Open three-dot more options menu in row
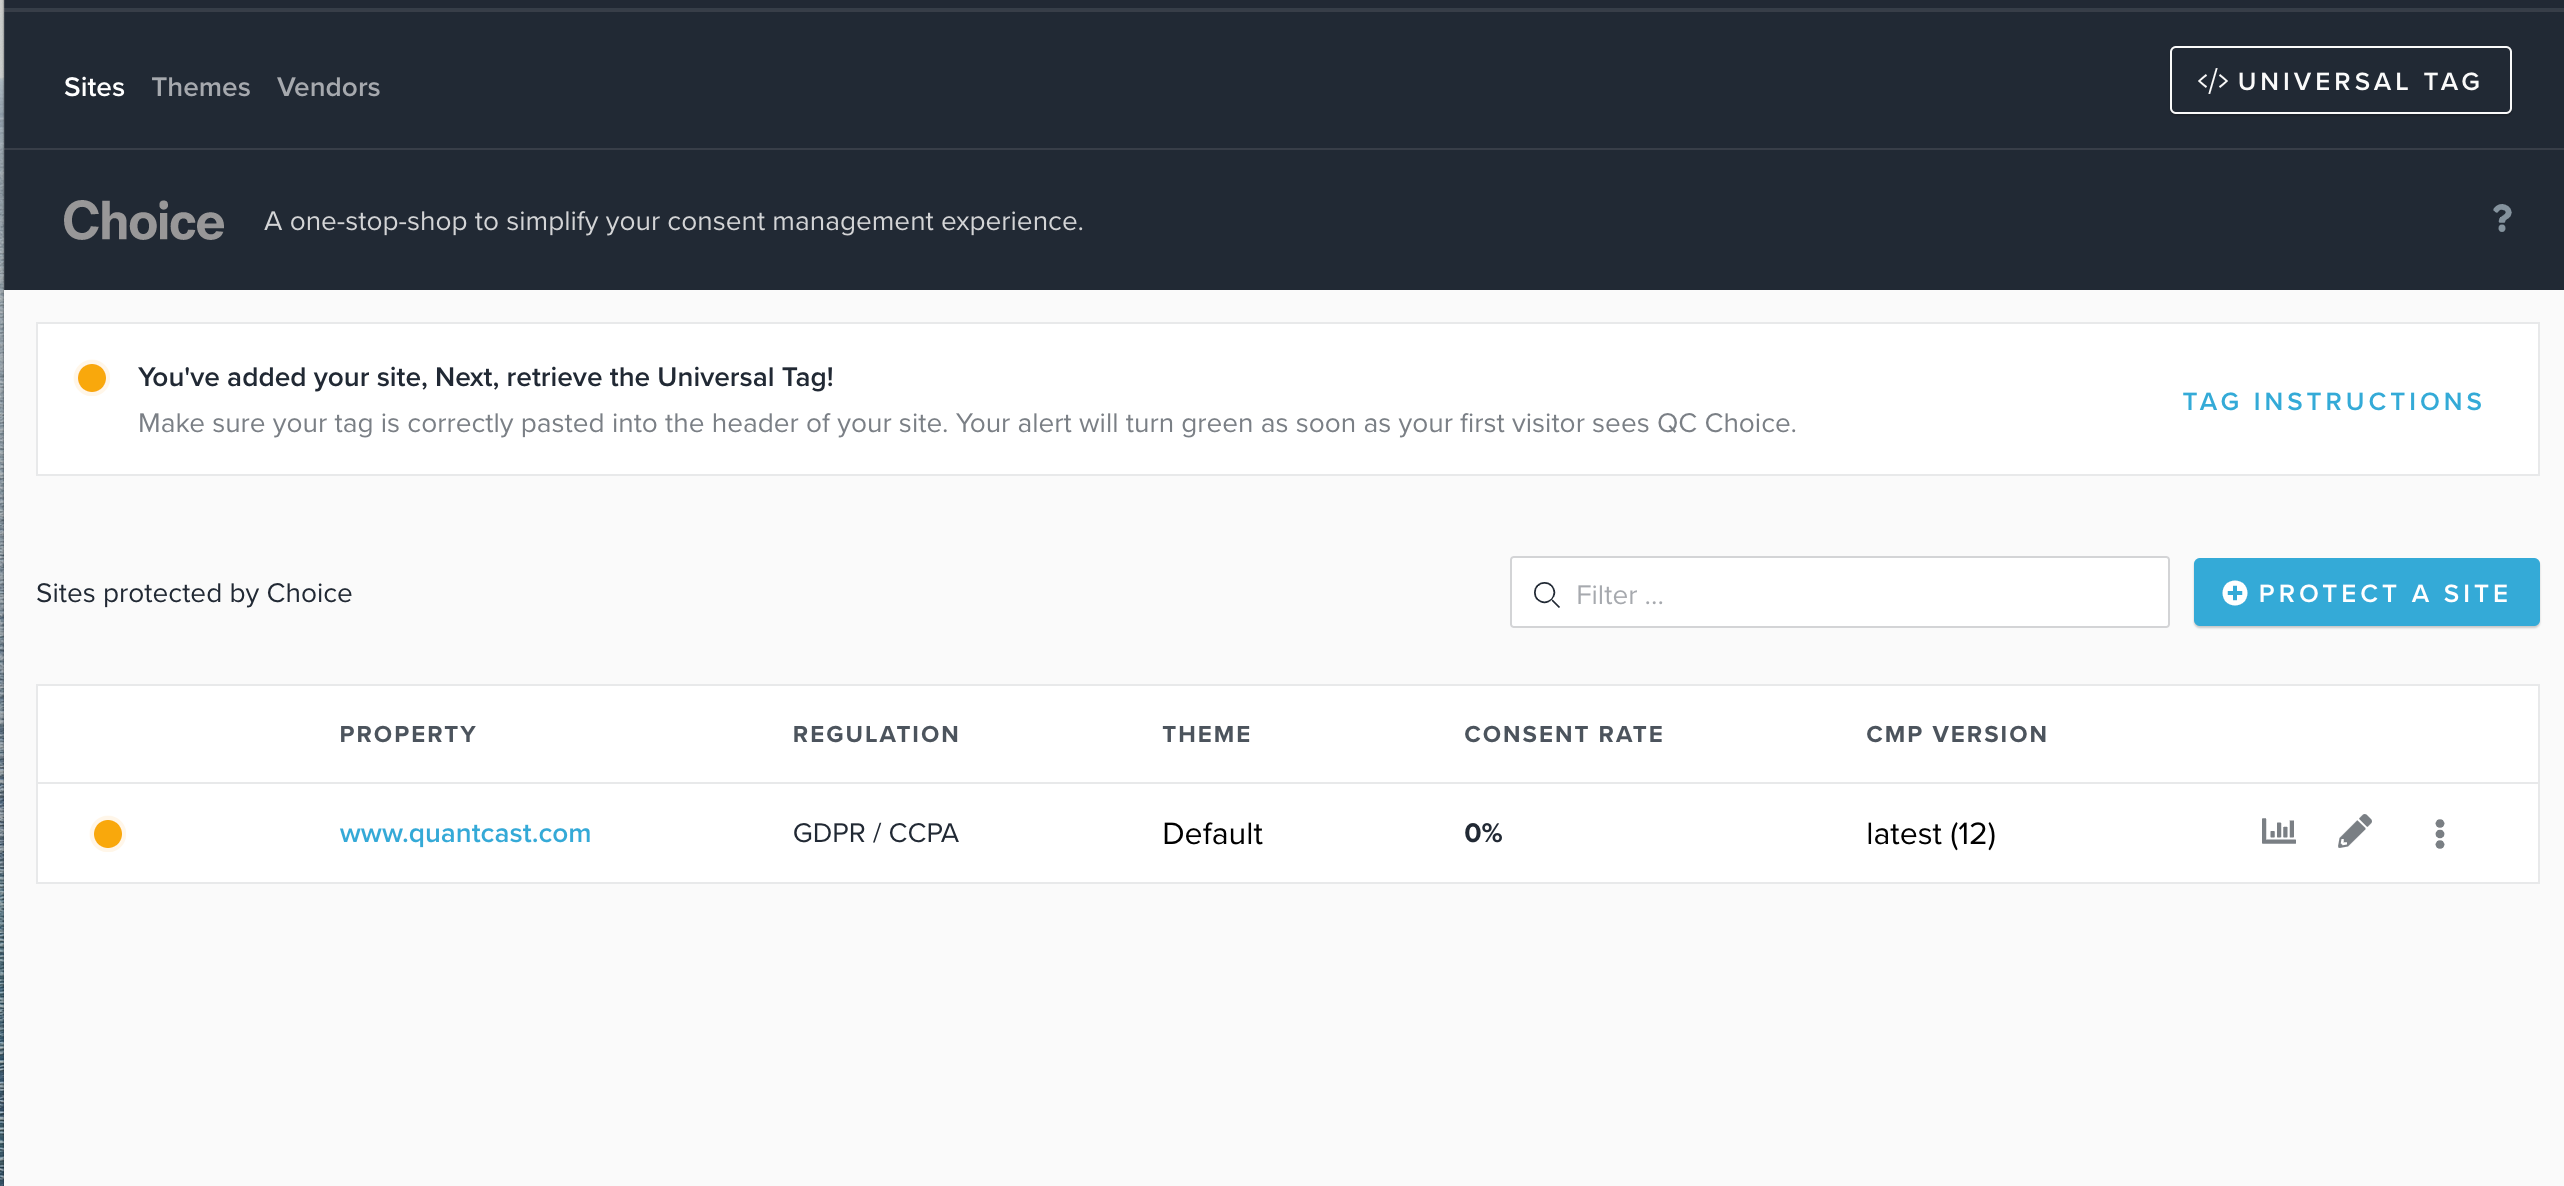The image size is (2564, 1186). [x=2439, y=833]
